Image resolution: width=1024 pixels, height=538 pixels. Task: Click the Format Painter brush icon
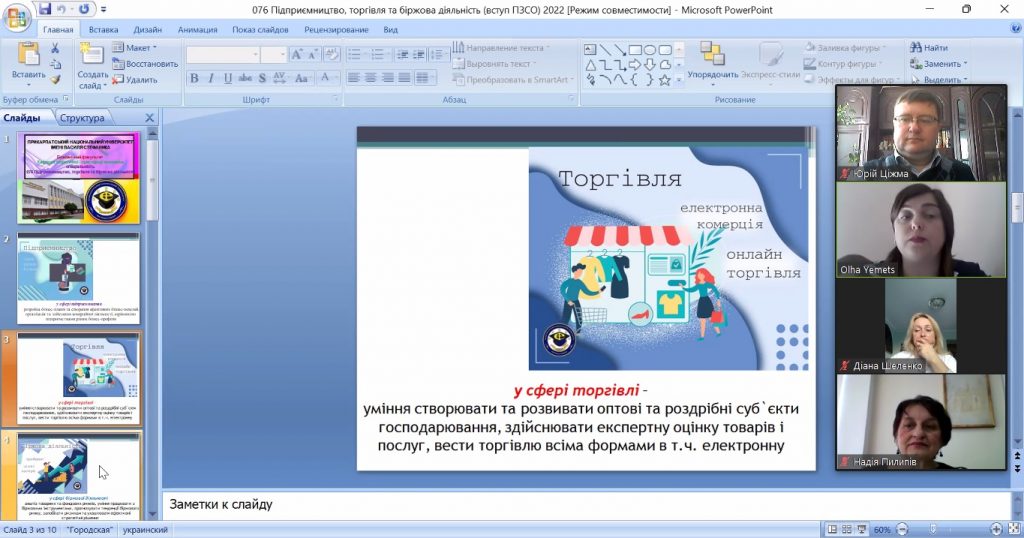(x=55, y=80)
